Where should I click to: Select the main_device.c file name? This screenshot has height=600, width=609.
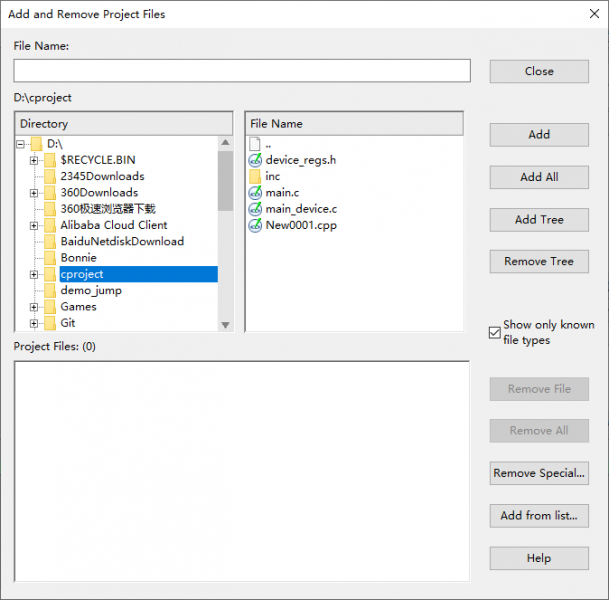click(301, 209)
